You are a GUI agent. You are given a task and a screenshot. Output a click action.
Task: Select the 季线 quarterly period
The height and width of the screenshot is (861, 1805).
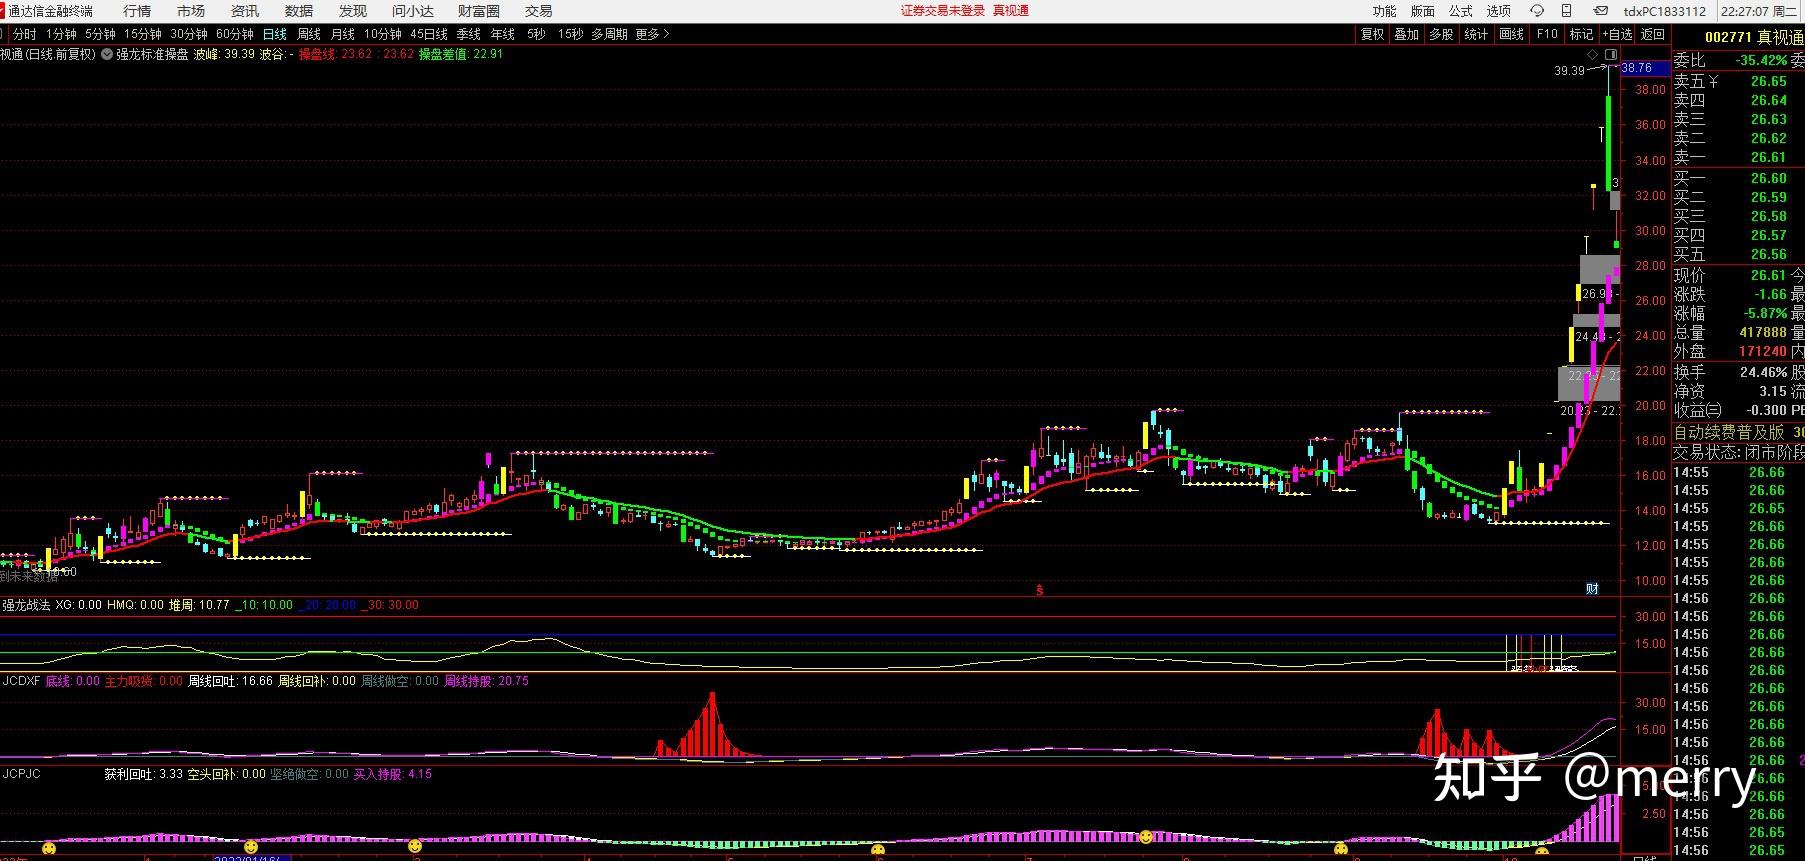pos(469,34)
